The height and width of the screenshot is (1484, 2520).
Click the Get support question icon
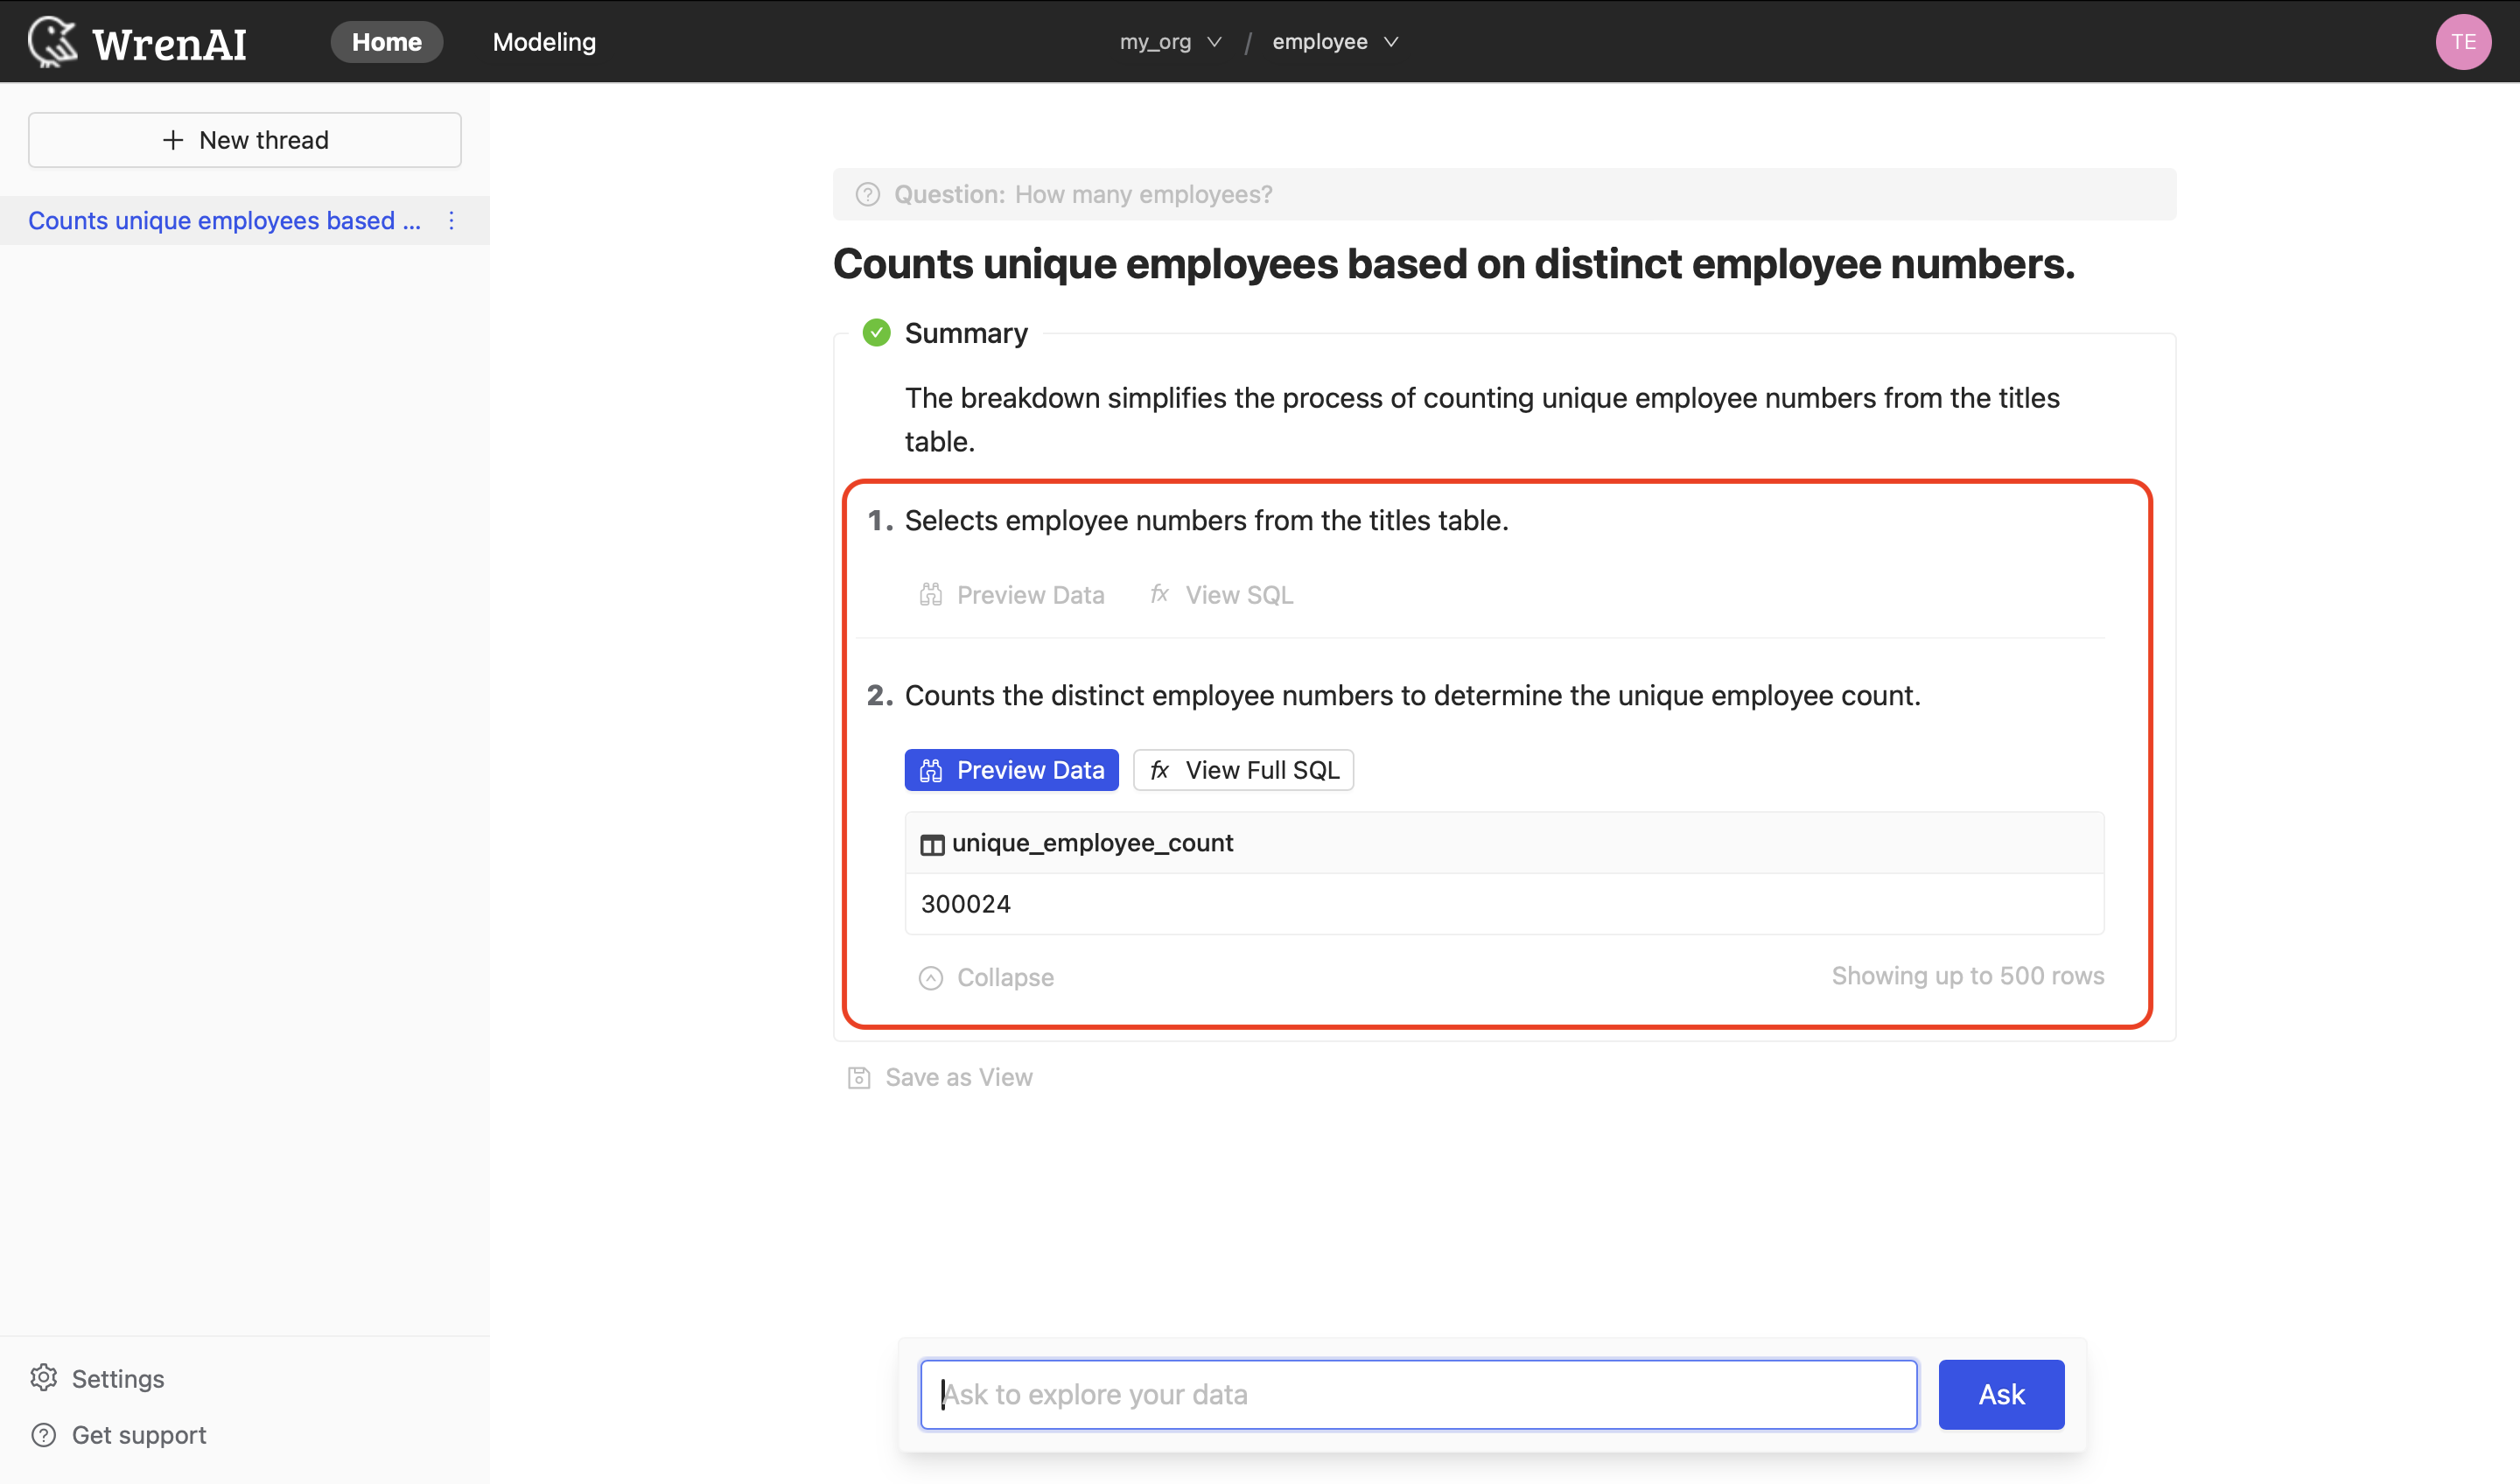click(44, 1434)
